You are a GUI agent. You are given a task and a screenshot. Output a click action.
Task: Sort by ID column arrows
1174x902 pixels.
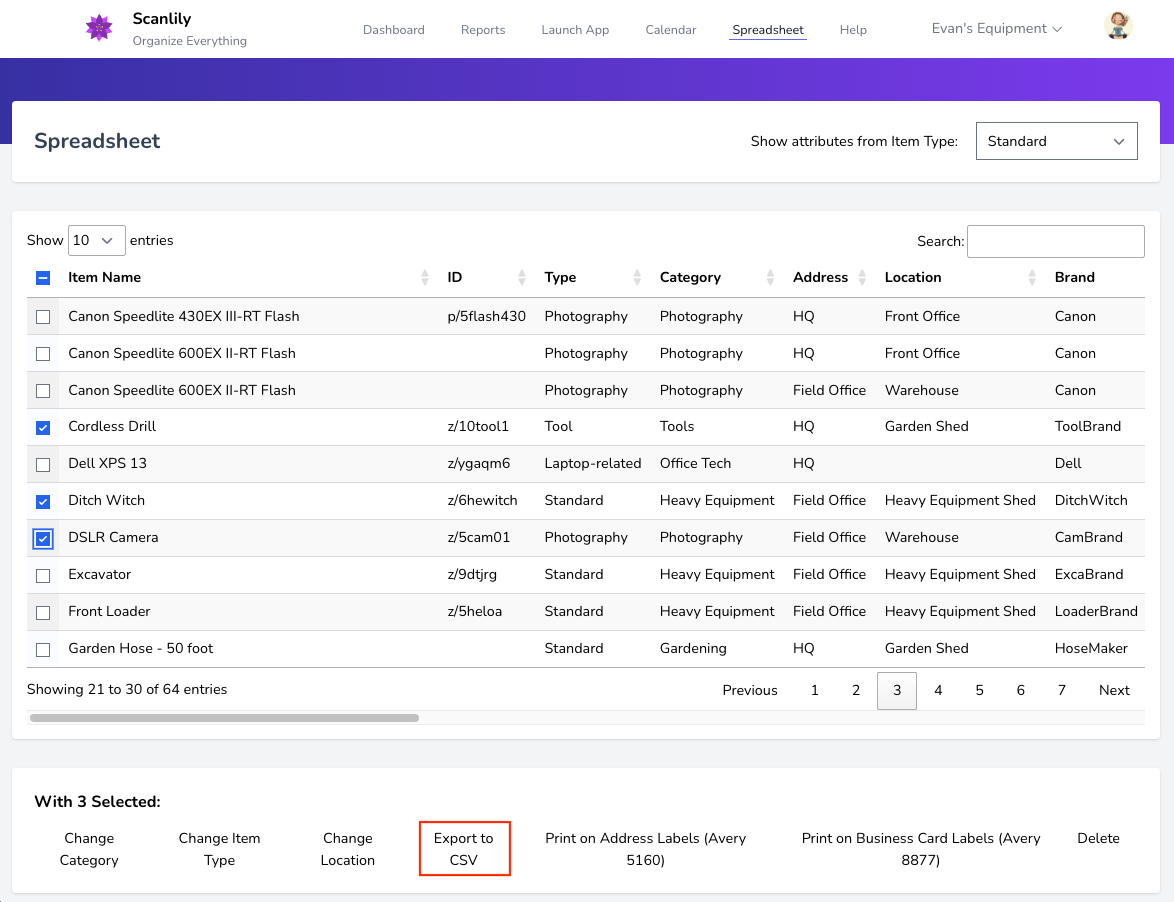point(521,278)
